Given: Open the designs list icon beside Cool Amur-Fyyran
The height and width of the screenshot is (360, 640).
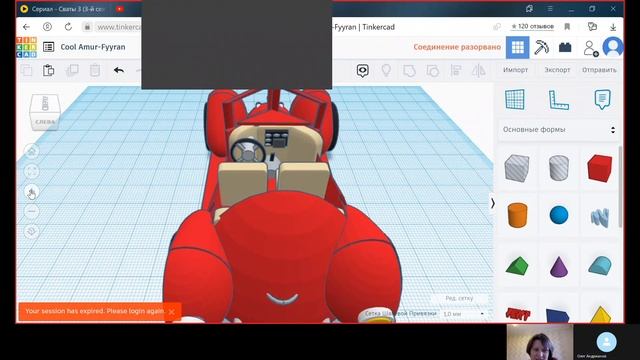Looking at the screenshot, I should point(49,47).
